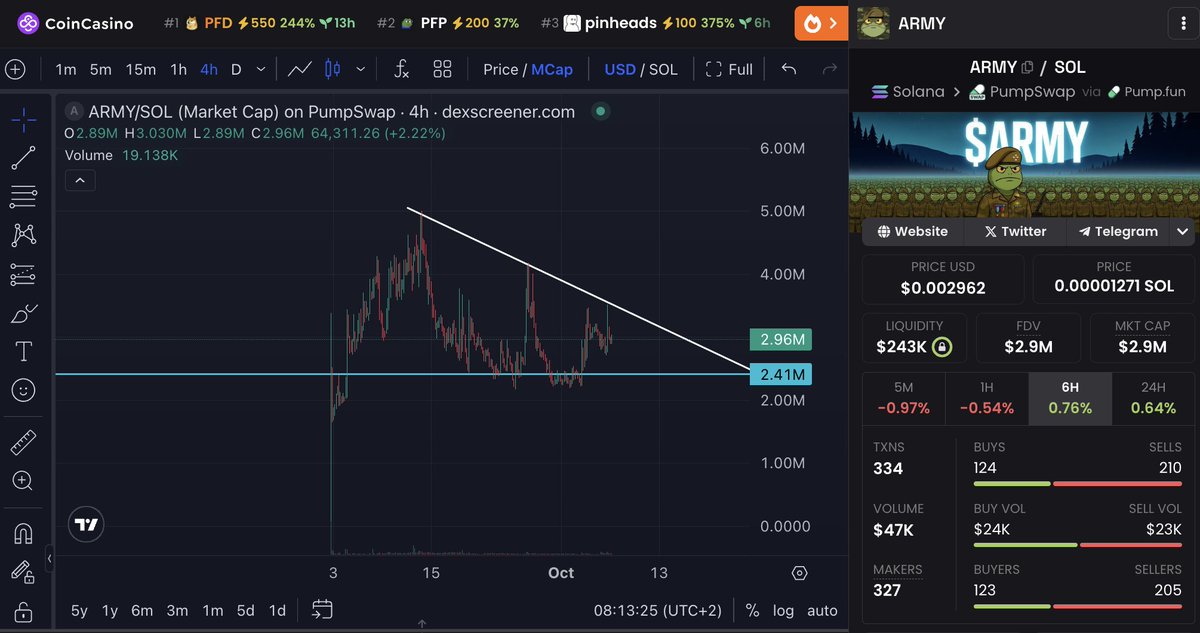
Task: Open the time interval dropdown arrow
Action: coord(261,69)
